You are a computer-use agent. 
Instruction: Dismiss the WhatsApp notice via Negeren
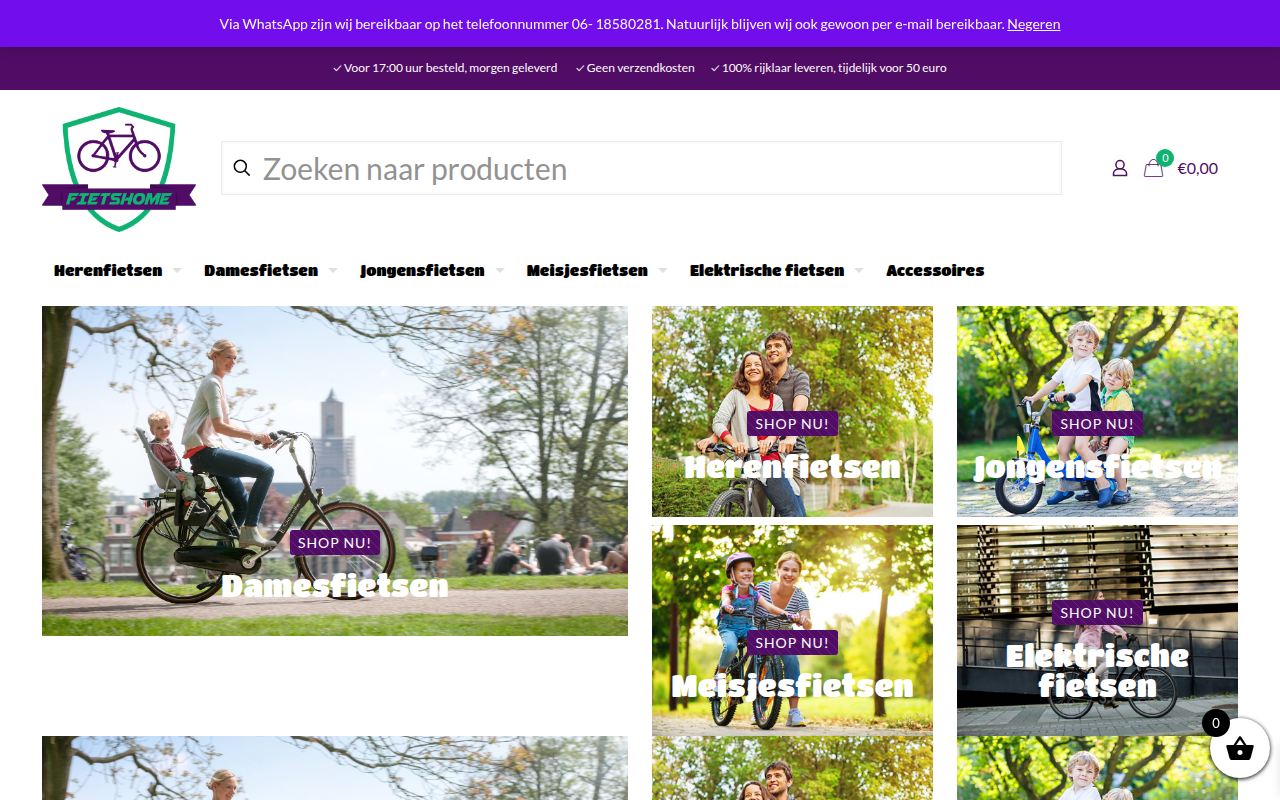1033,24
